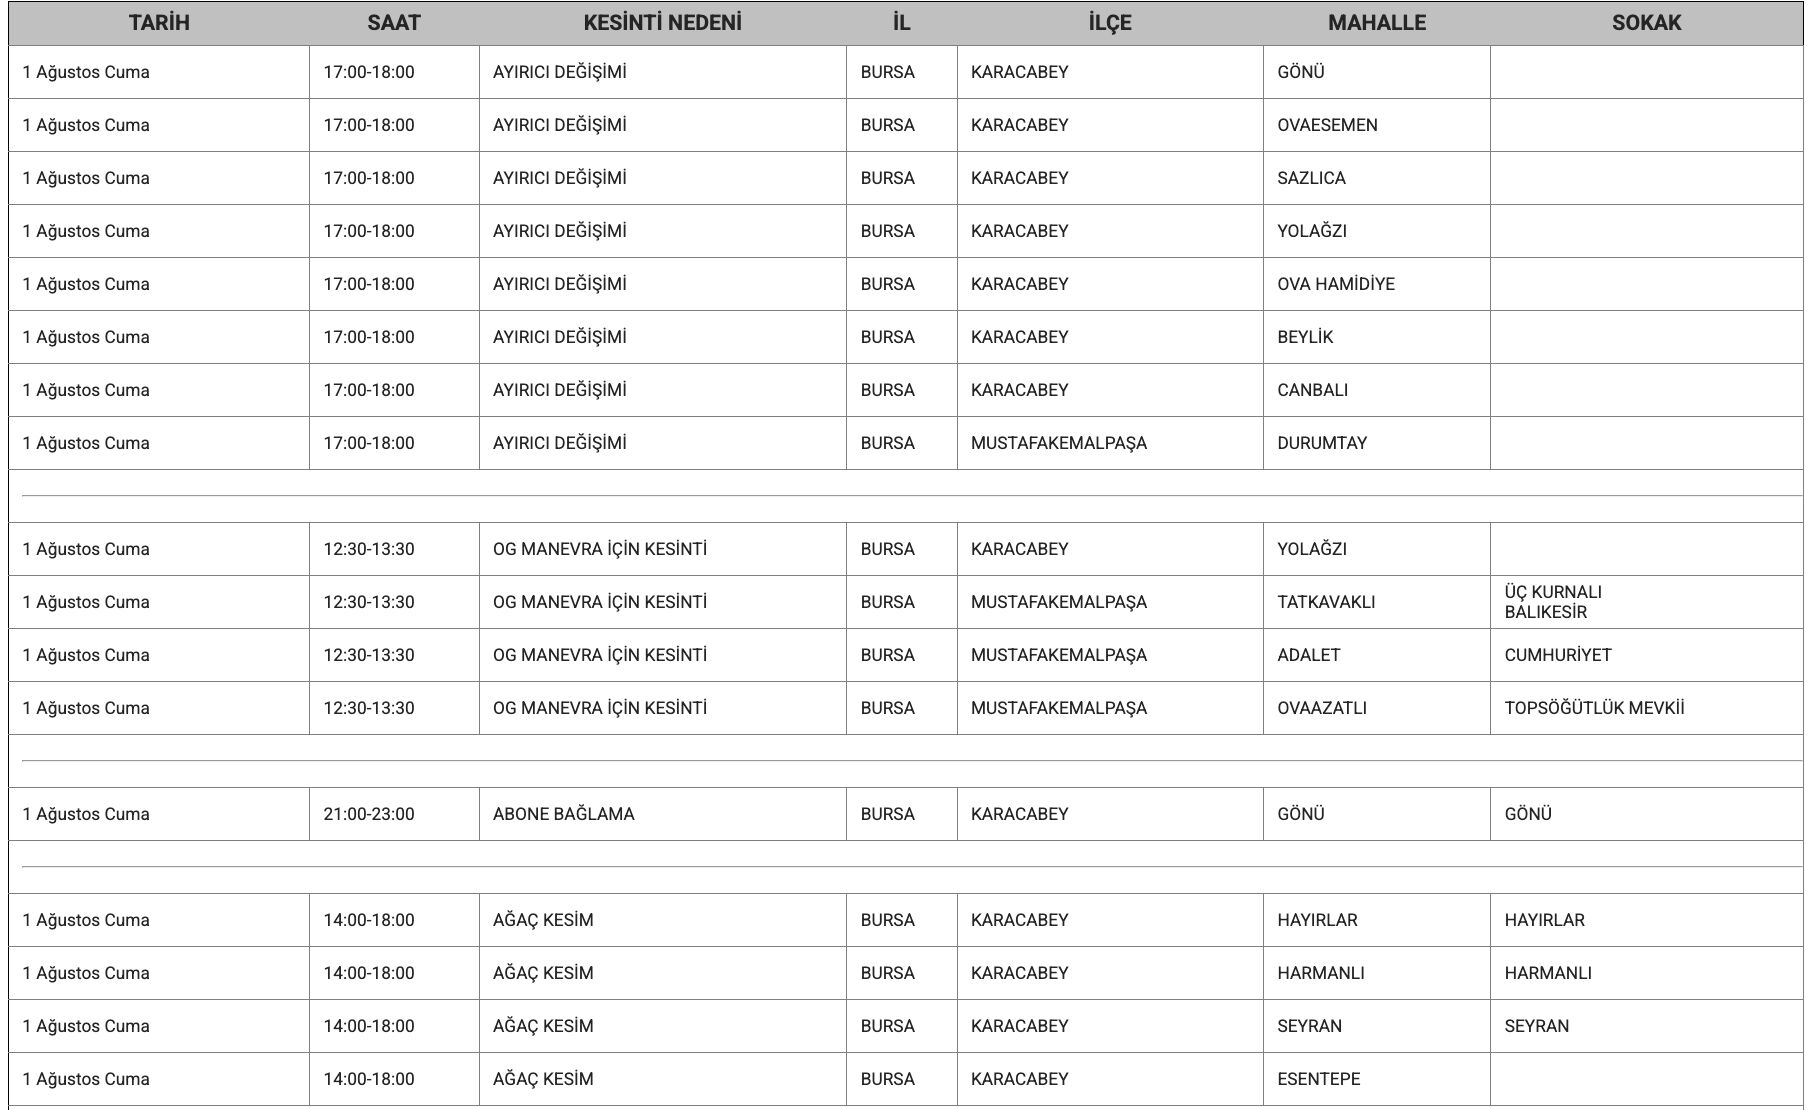
Task: Click the İLÇE column header
Action: [1110, 23]
